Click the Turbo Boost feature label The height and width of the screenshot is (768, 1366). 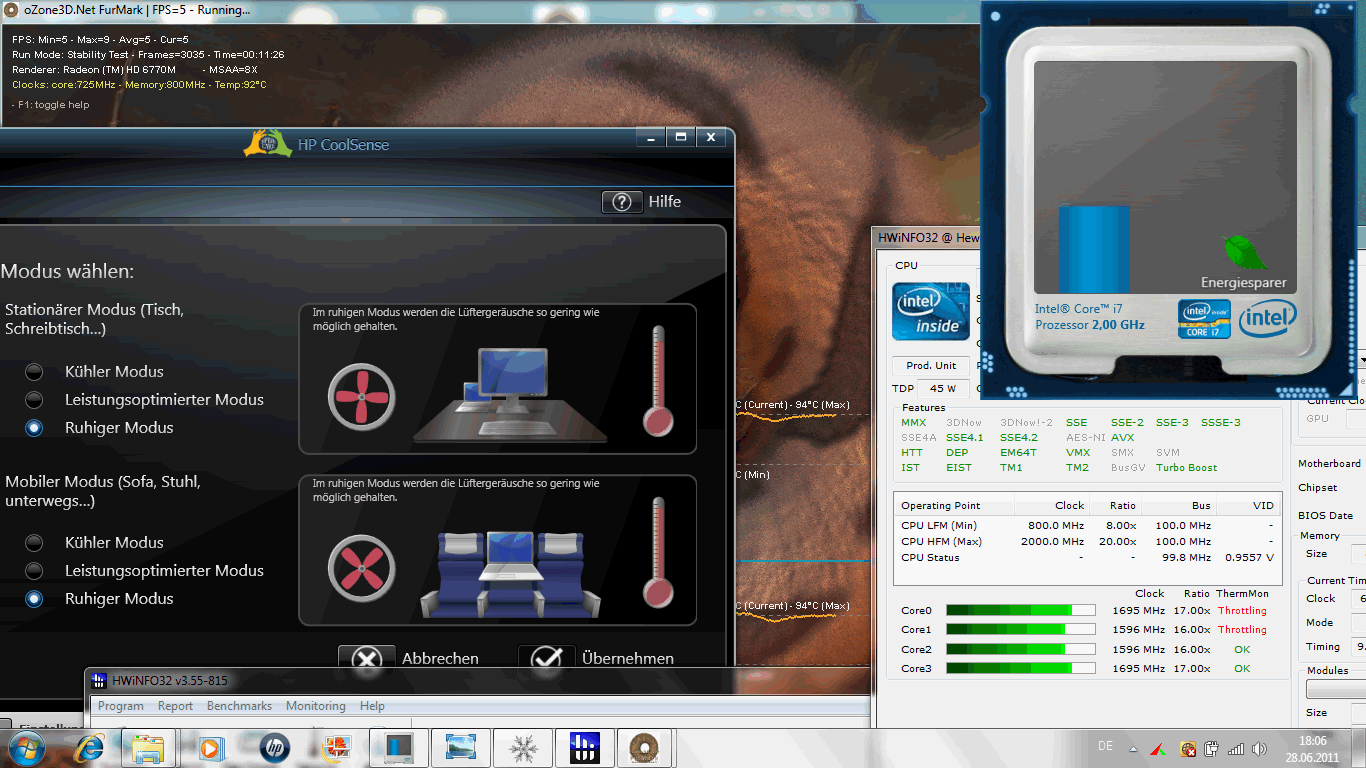click(x=1187, y=468)
